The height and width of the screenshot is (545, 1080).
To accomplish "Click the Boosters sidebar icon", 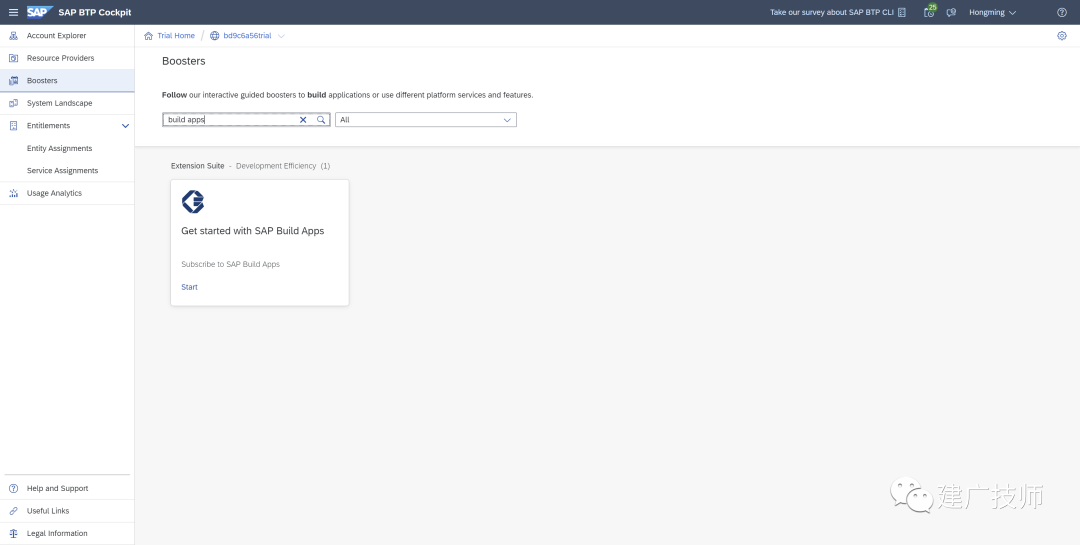I will coord(13,81).
